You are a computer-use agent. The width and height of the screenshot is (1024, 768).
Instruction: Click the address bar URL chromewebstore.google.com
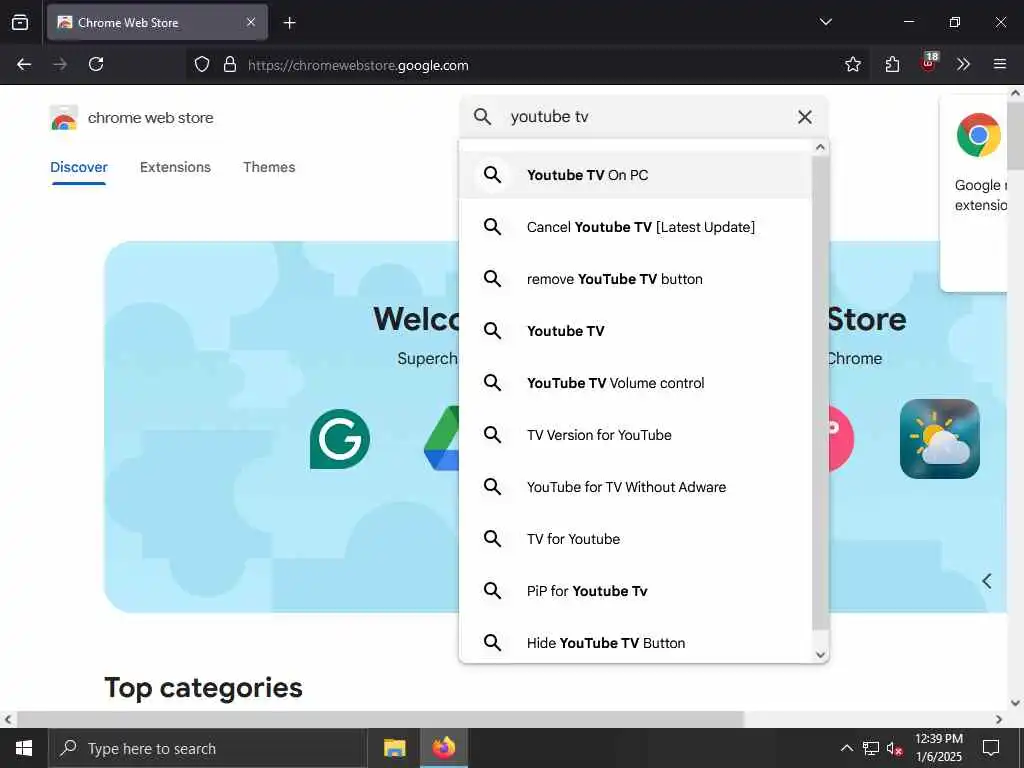[x=358, y=65]
